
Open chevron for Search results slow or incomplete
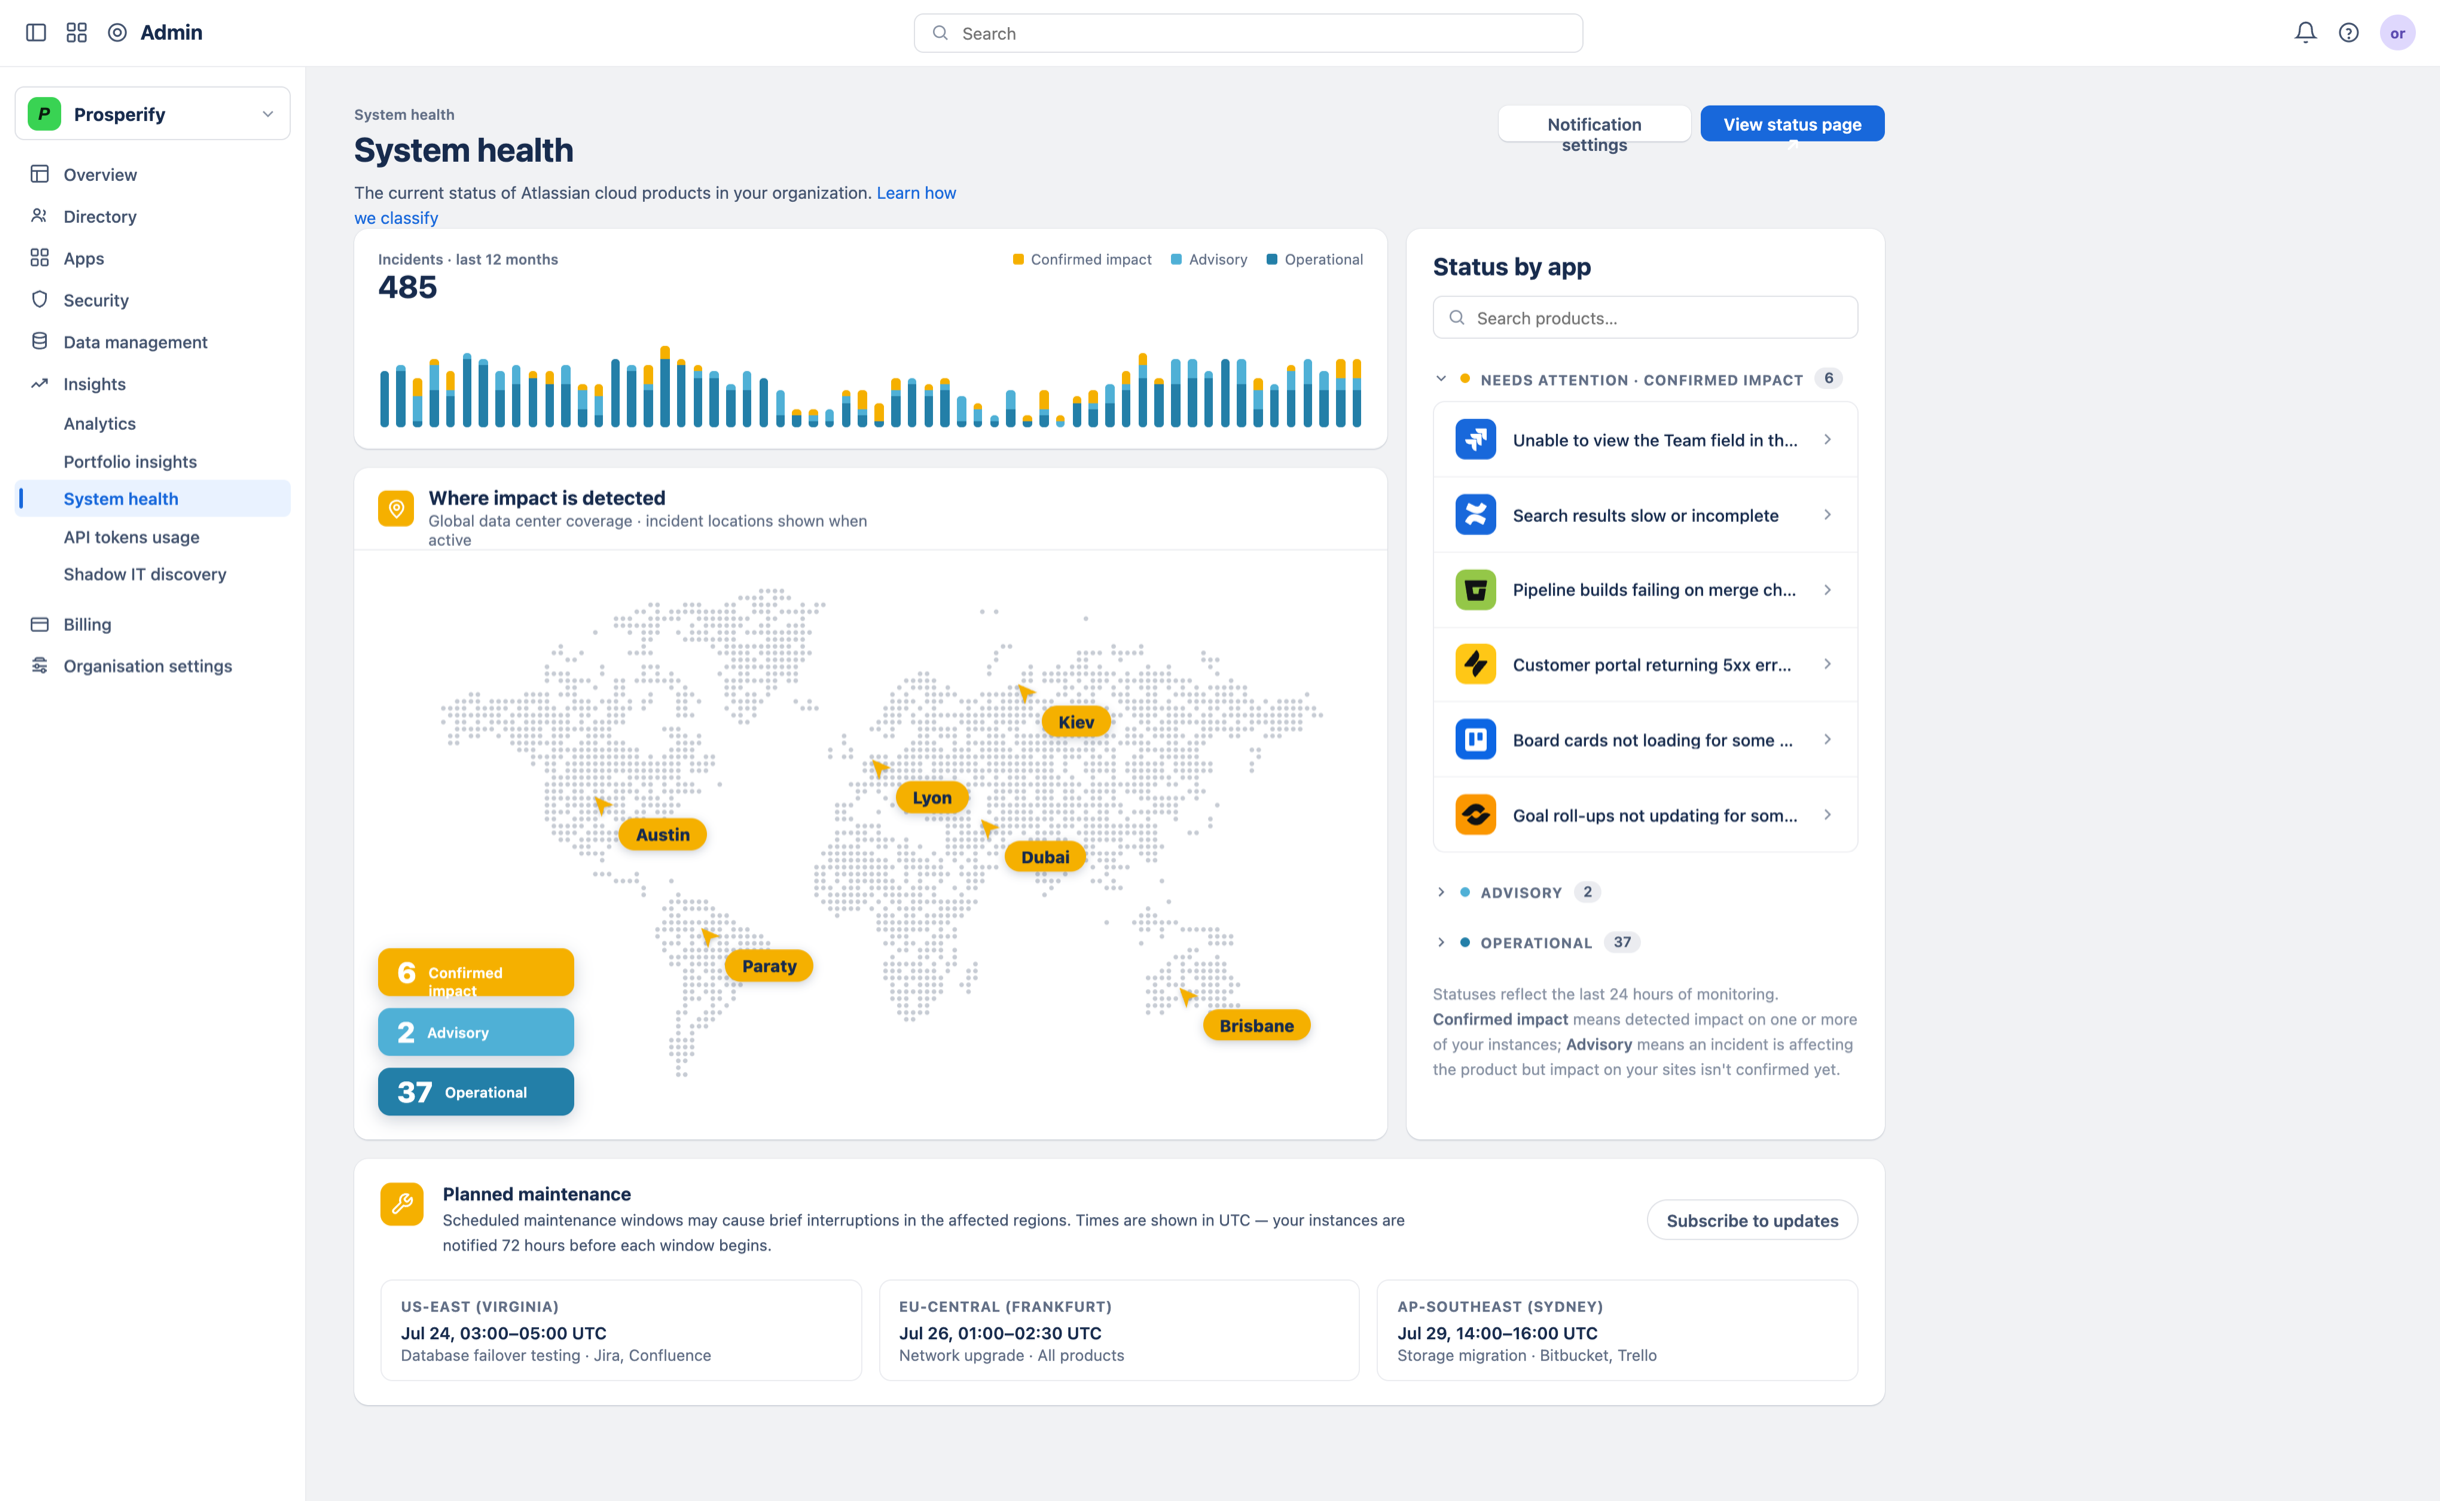(x=1828, y=515)
